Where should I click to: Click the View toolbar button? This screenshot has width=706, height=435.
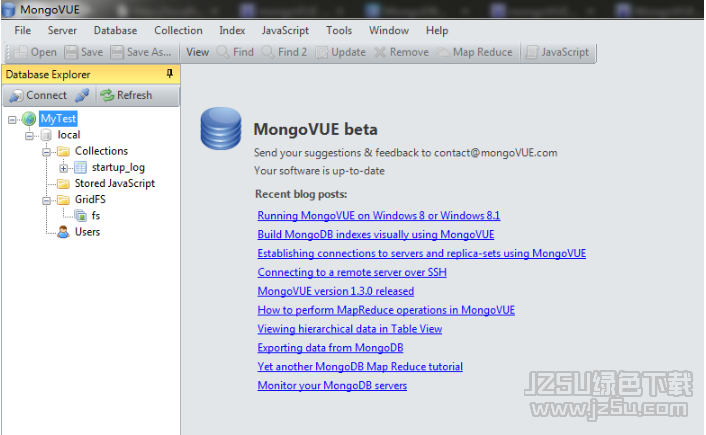point(197,52)
